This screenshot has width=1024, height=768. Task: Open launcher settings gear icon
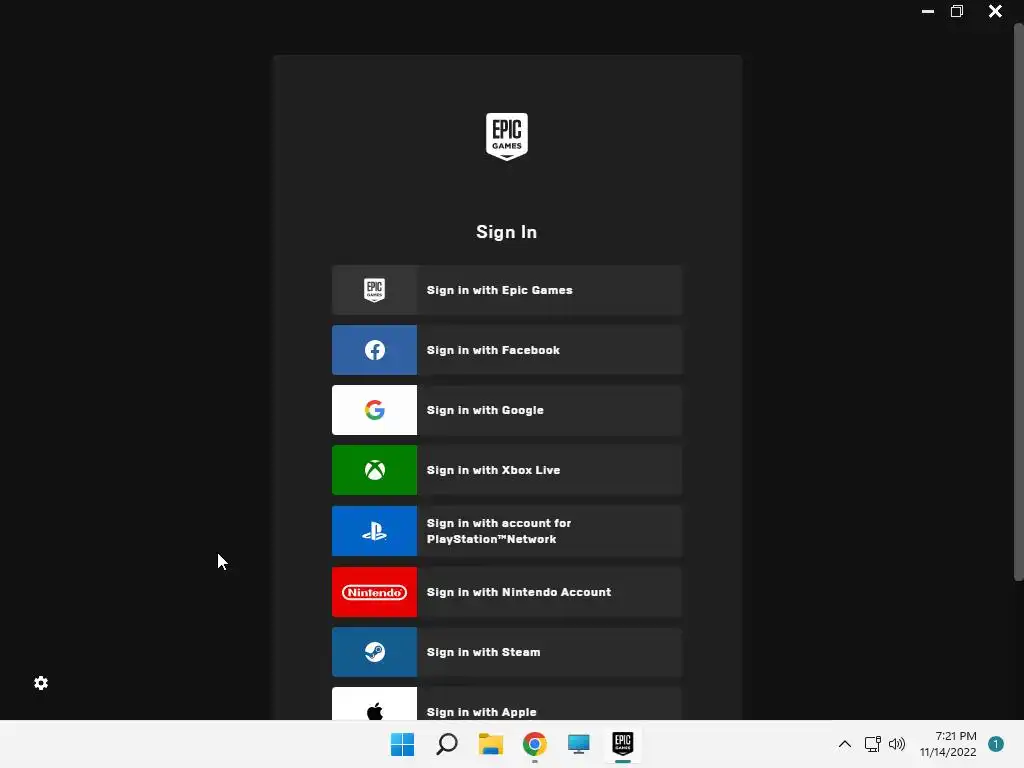pos(41,683)
